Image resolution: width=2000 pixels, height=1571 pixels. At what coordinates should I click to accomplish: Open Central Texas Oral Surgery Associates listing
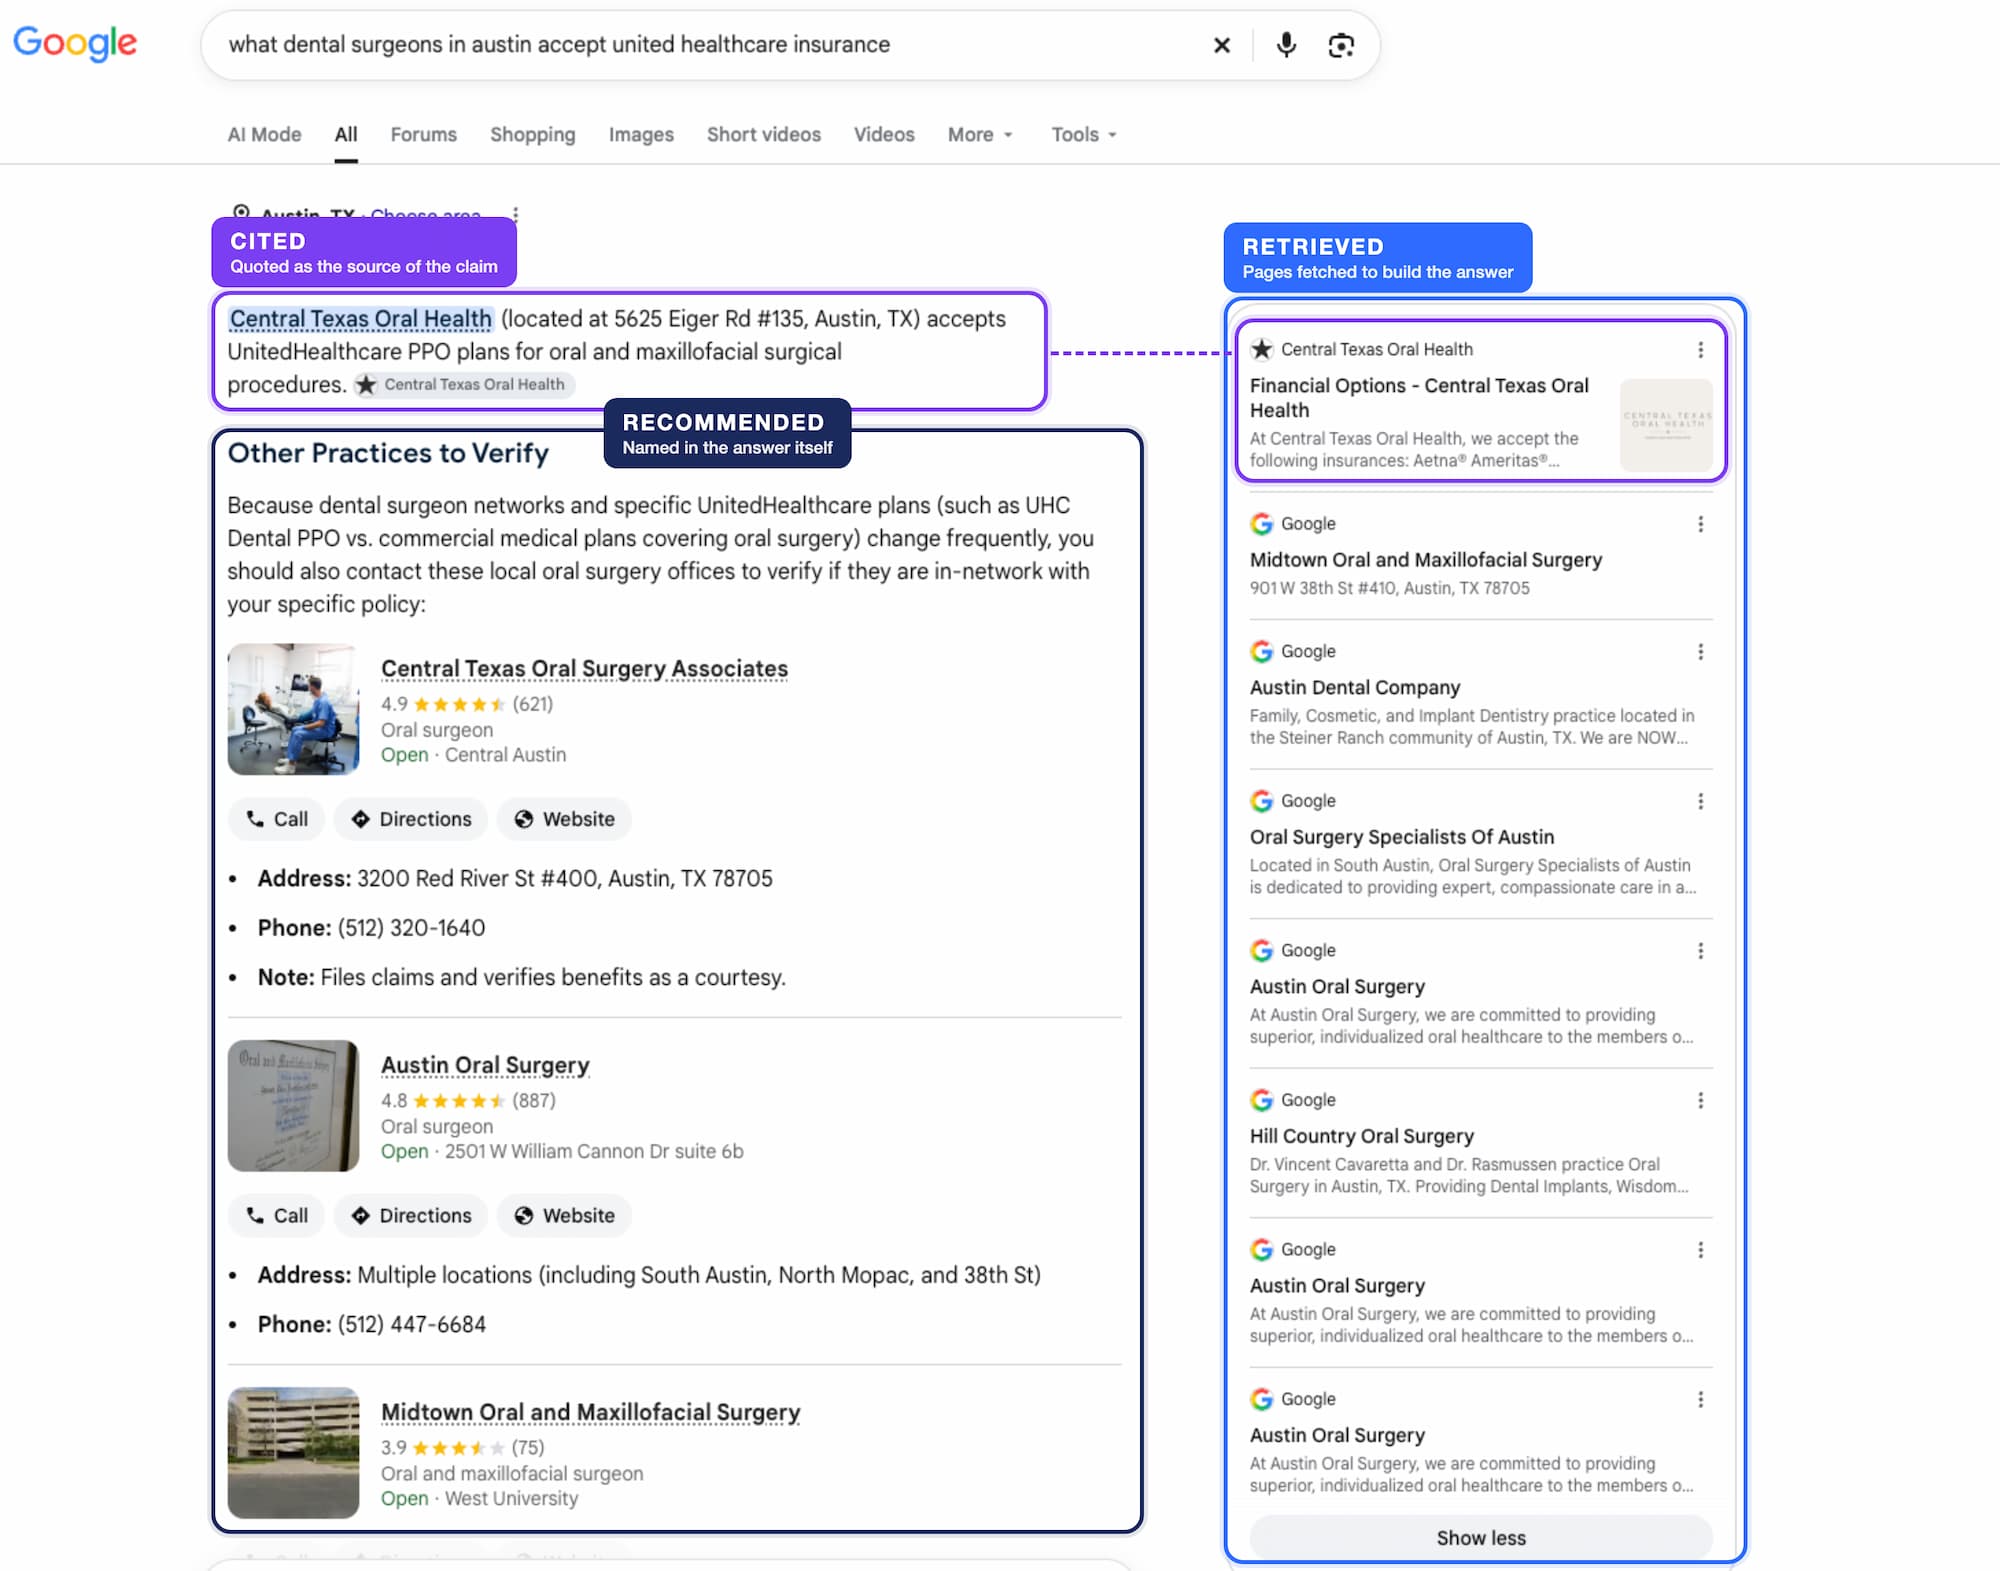[584, 668]
